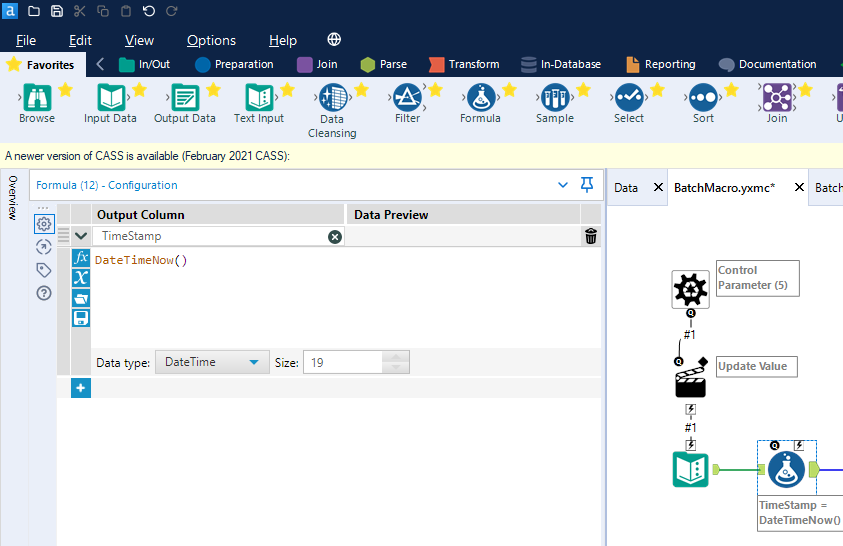
Task: Close the BatchMacro.yxmc tab
Action: pos(799,187)
